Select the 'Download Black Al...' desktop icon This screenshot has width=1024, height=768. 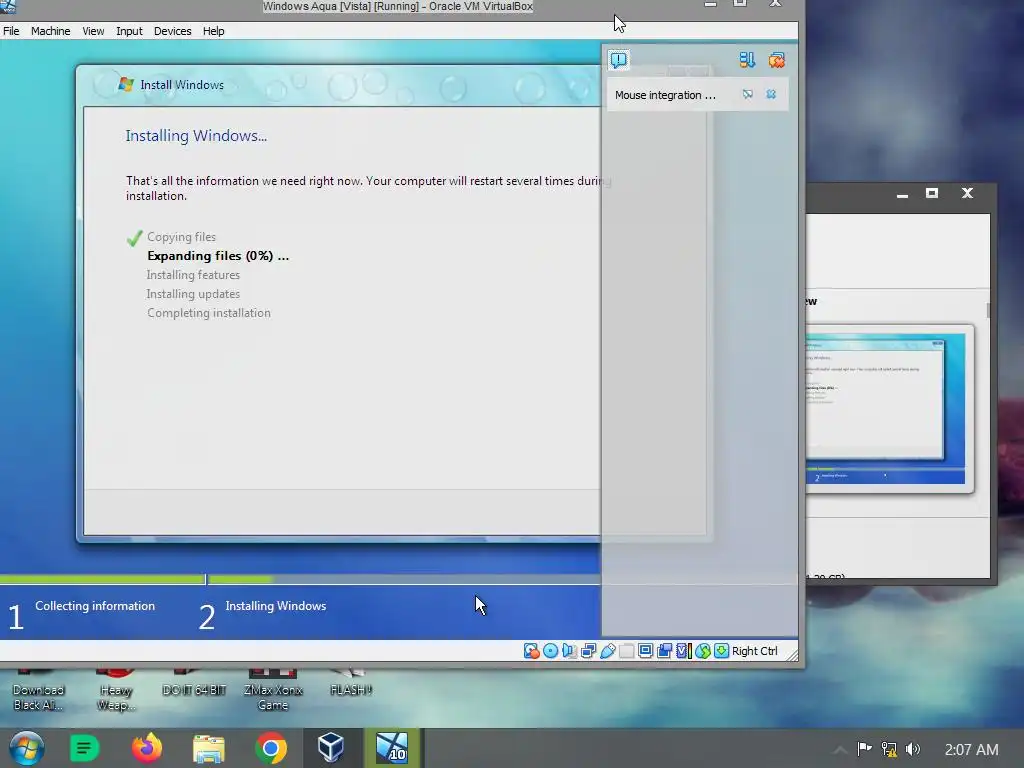(39, 691)
